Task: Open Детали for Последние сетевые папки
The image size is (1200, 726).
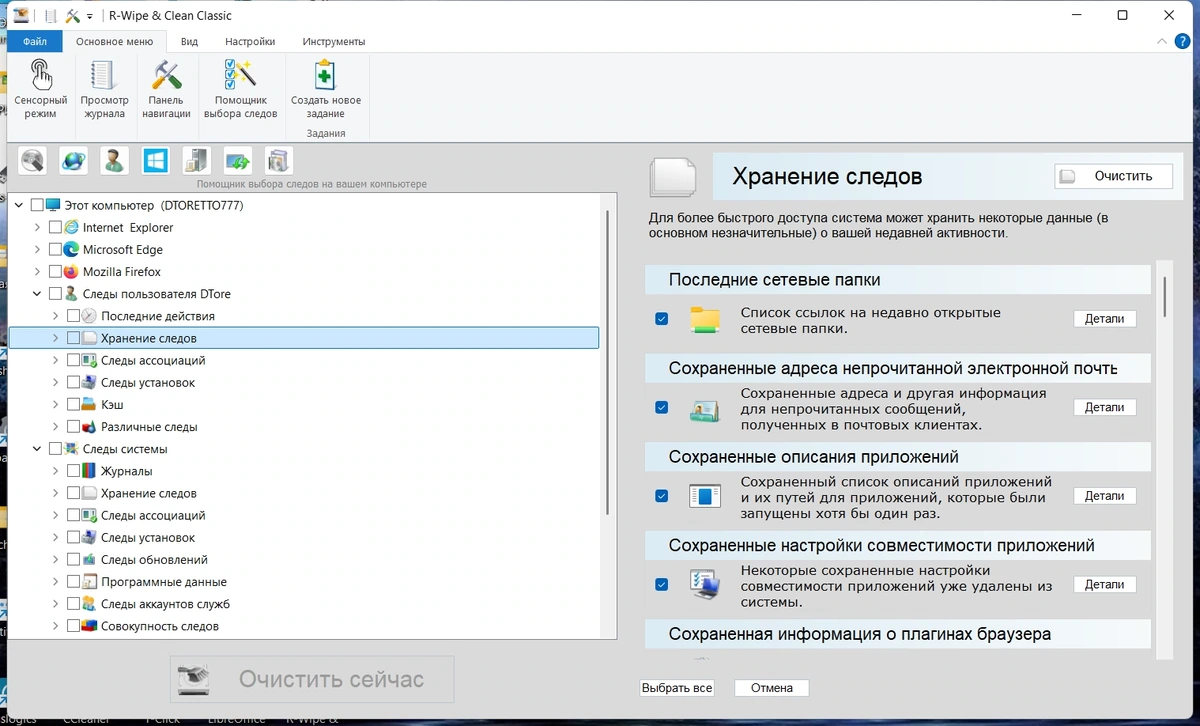Action: point(1105,319)
